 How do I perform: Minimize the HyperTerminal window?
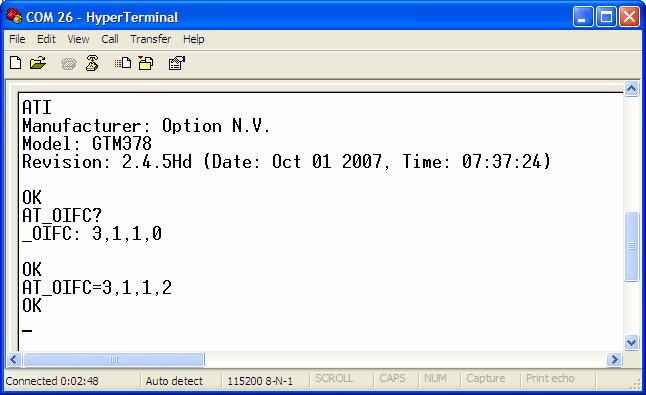582,17
